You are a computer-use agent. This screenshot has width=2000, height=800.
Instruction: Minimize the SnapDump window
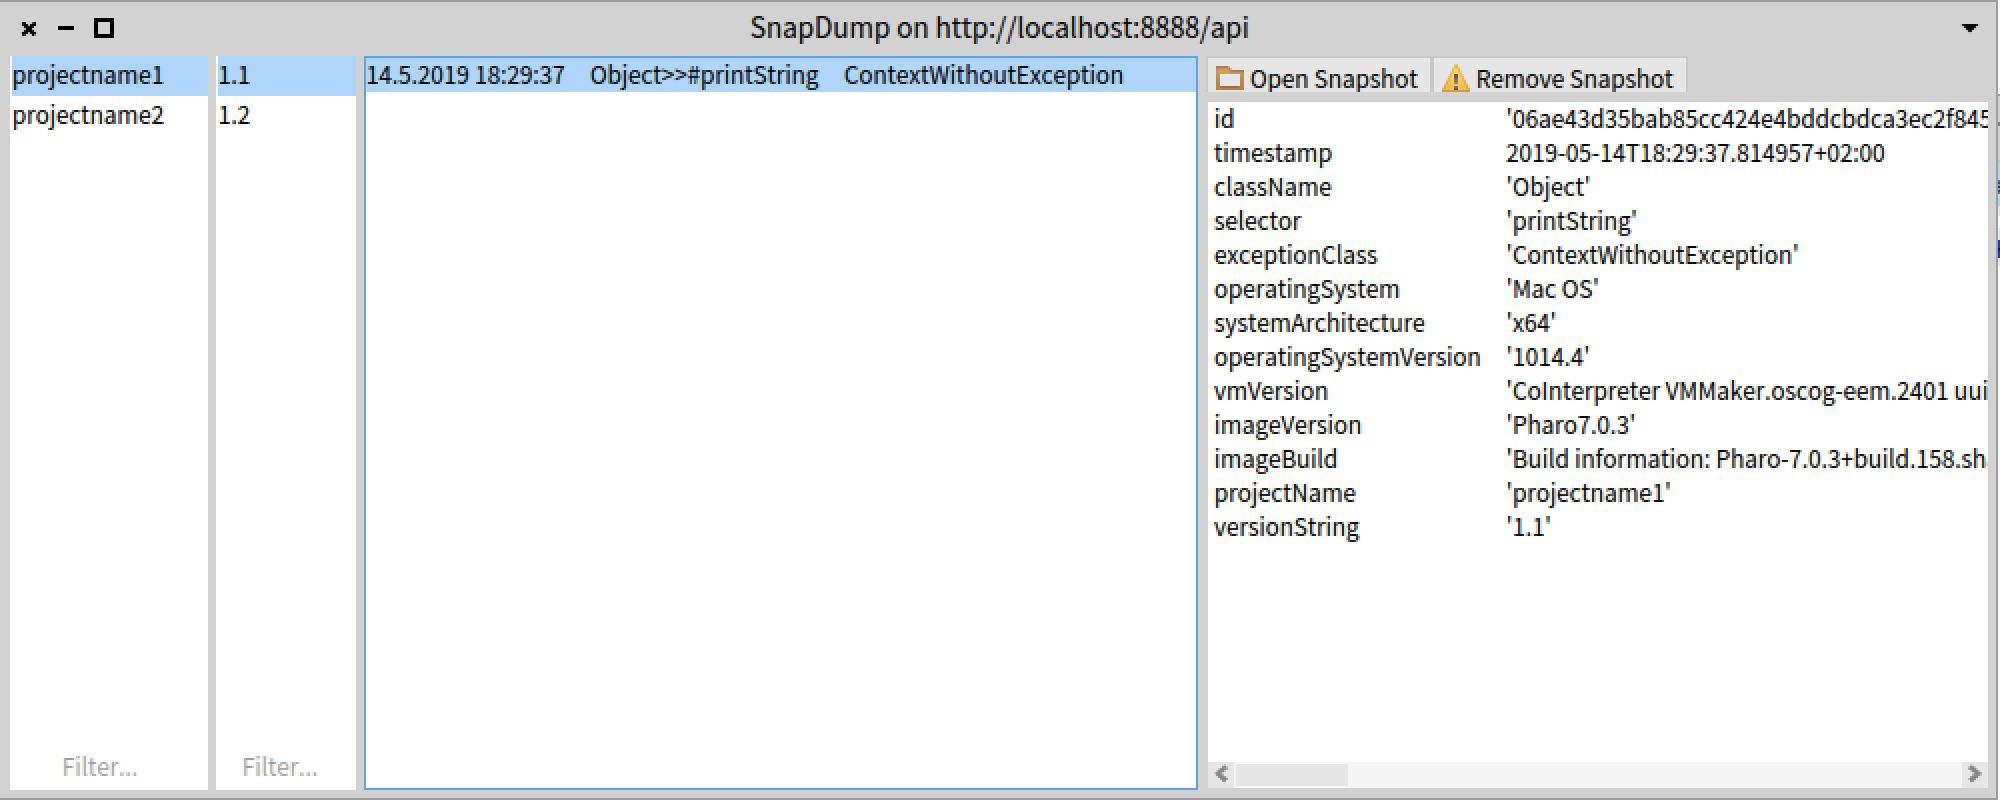(66, 29)
